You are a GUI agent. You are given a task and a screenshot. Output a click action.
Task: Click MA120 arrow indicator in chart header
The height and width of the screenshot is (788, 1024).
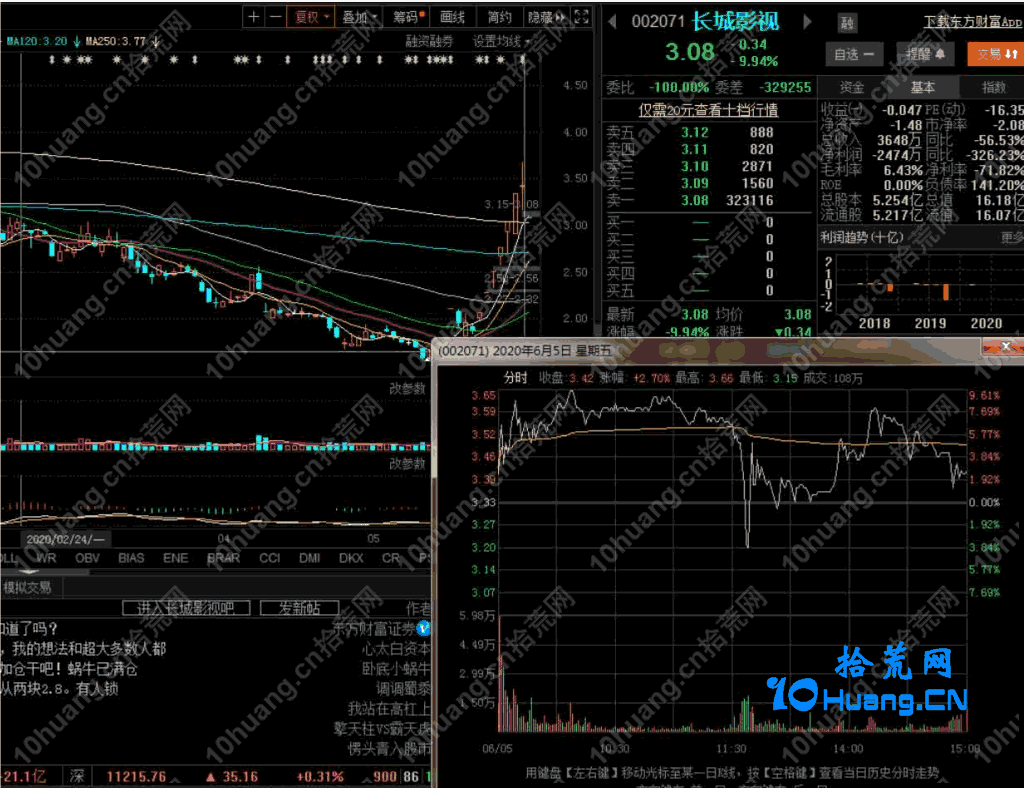point(76,42)
